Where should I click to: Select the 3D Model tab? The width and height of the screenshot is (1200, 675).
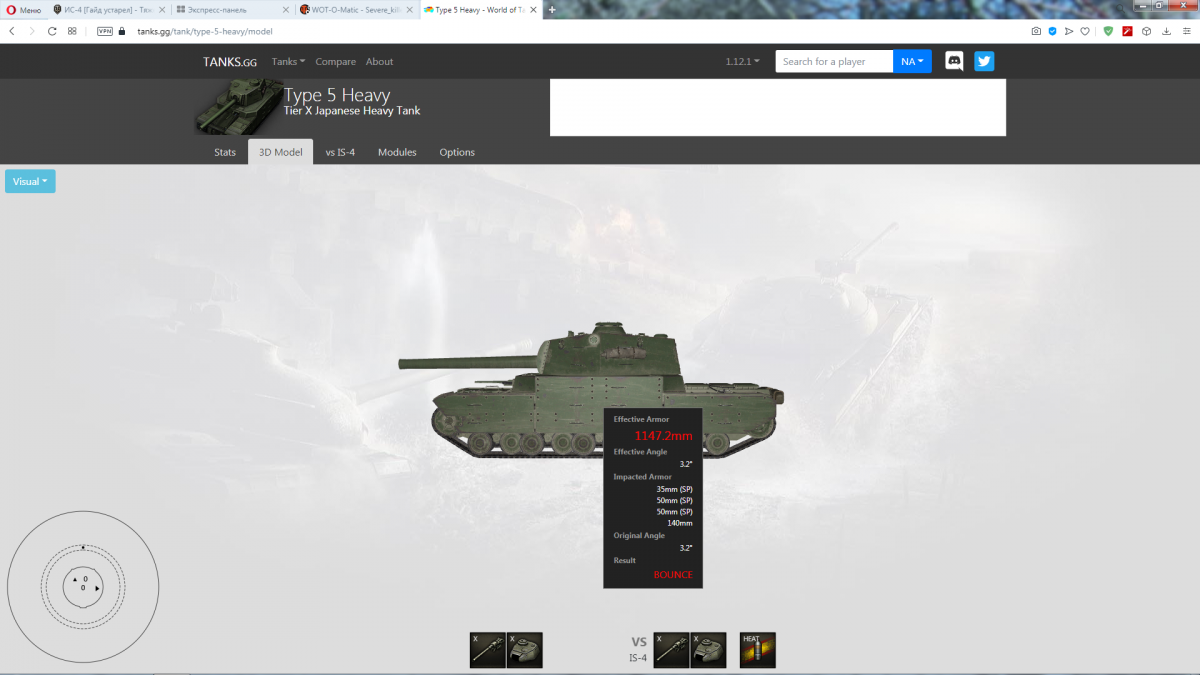click(x=281, y=152)
